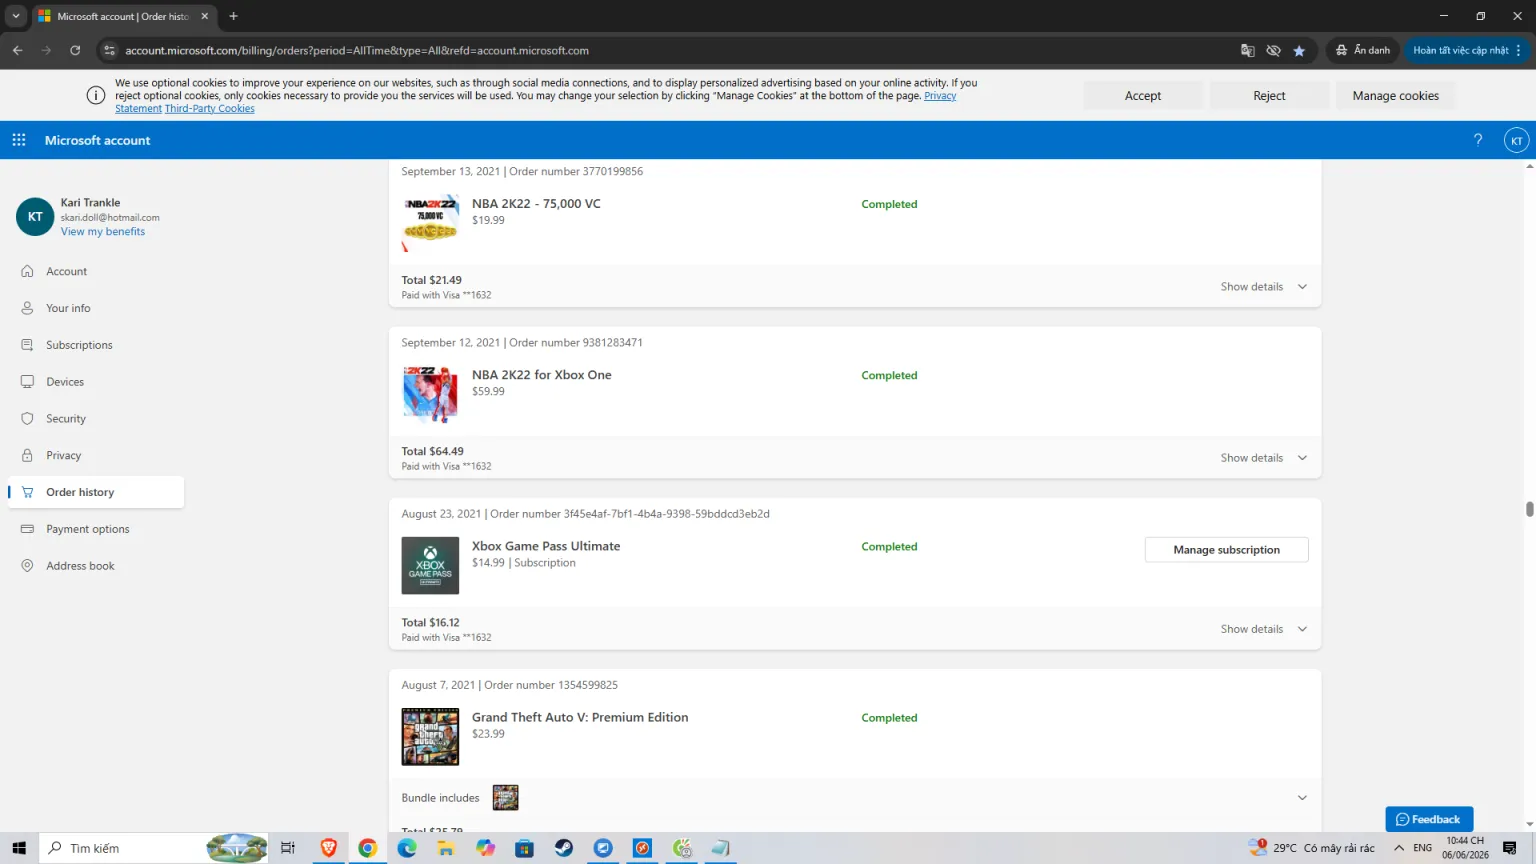Click the page vertical scrollbar thumb

tap(1529, 509)
